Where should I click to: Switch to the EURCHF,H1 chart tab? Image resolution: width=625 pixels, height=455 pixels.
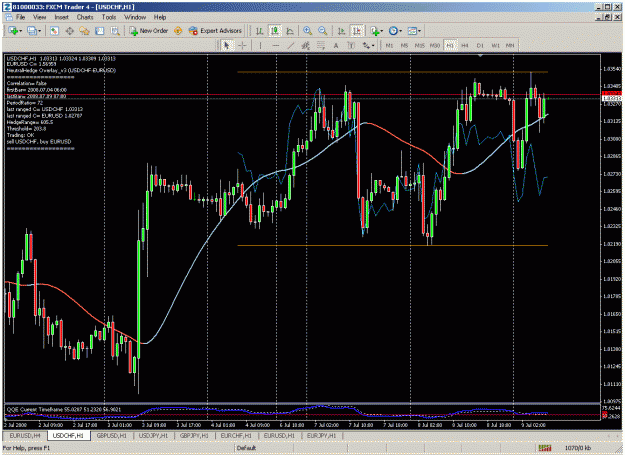point(236,436)
